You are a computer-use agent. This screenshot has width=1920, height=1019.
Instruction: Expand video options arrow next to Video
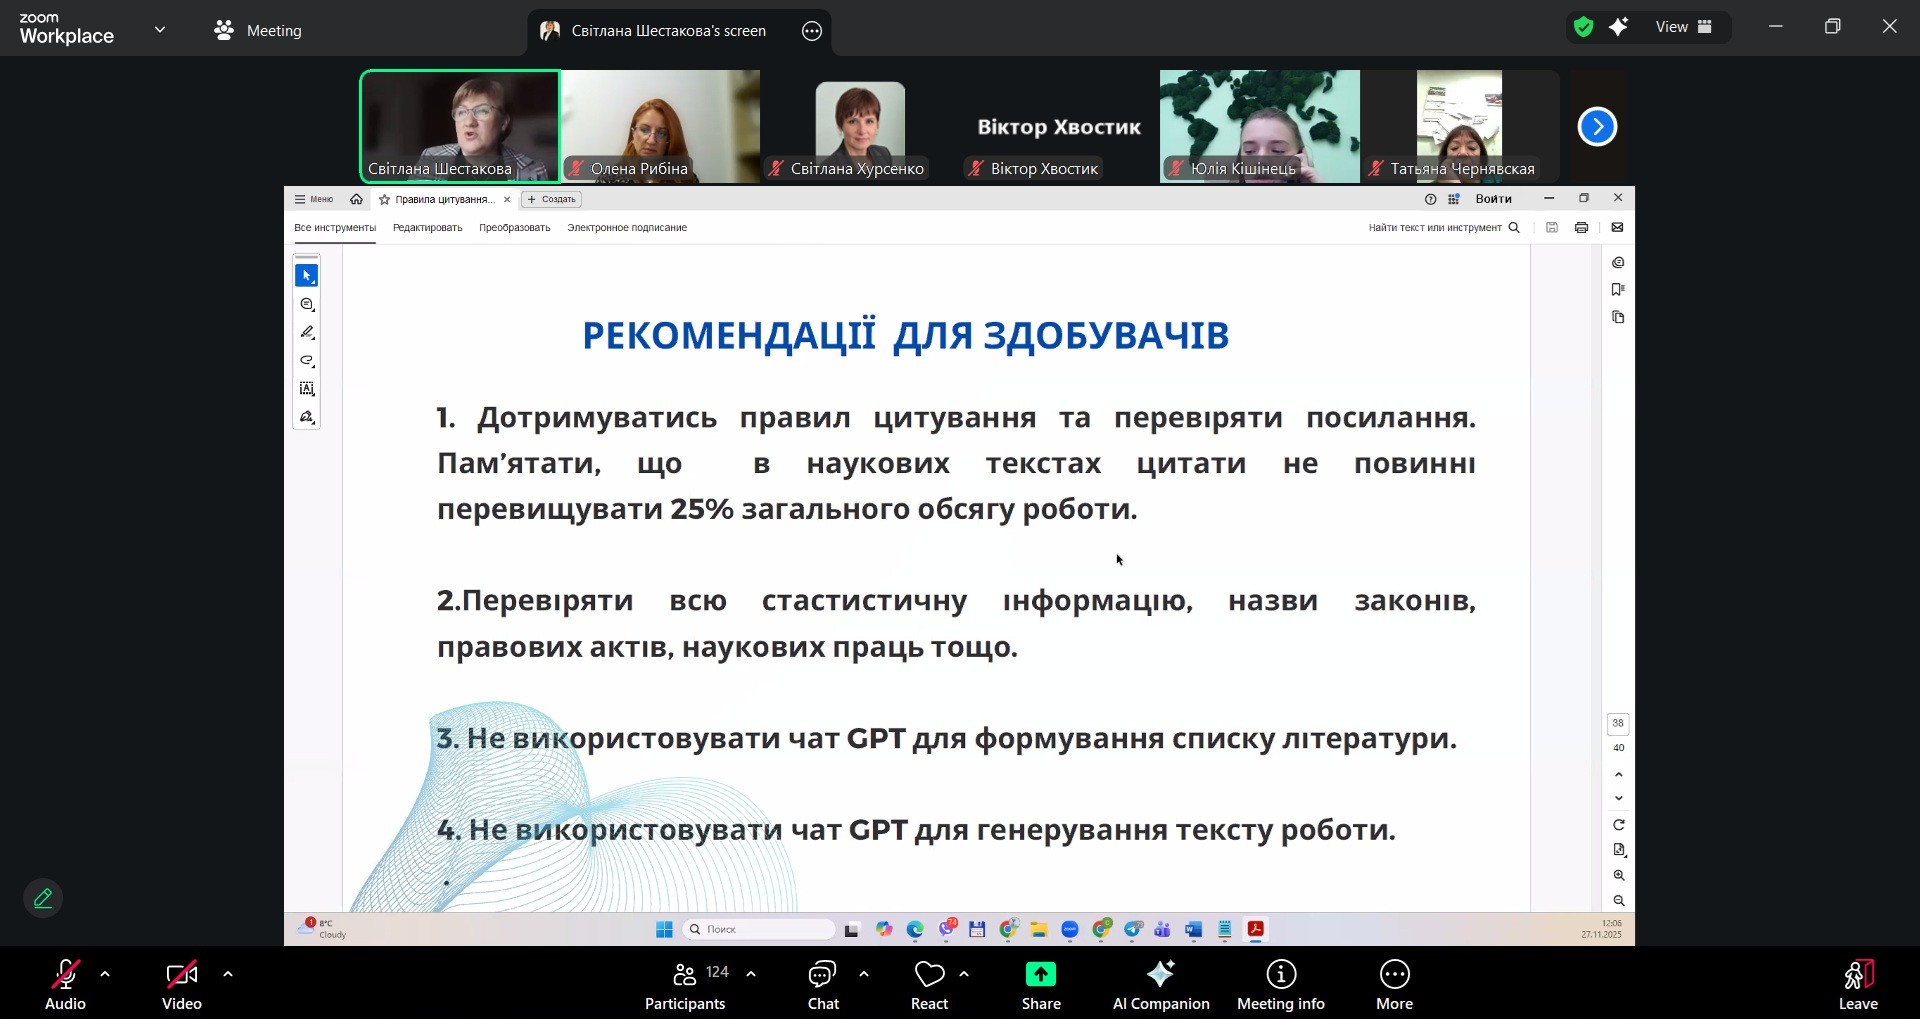click(x=228, y=974)
